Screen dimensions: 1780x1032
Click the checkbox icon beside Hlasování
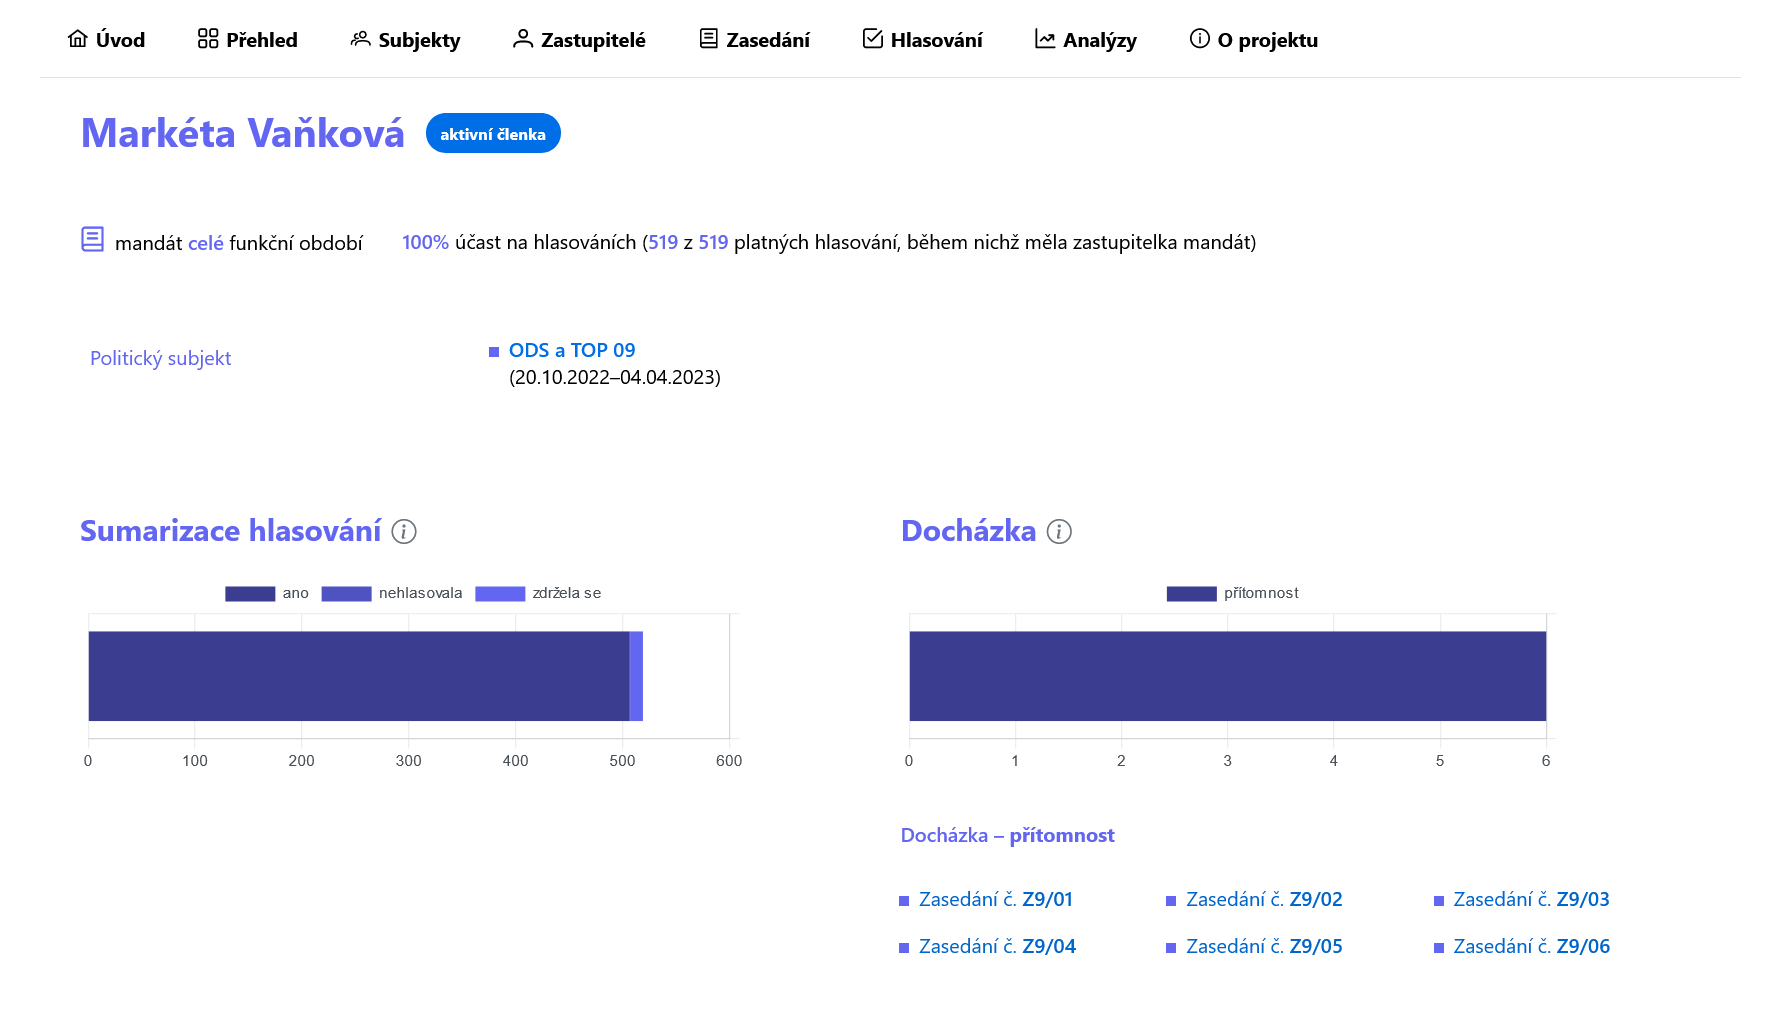(x=872, y=39)
